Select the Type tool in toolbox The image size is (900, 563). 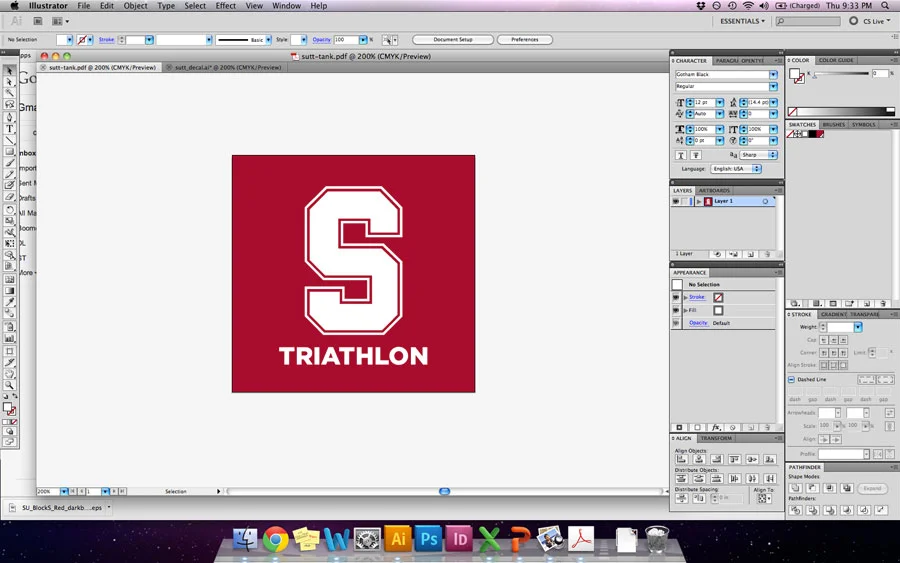pos(9,129)
